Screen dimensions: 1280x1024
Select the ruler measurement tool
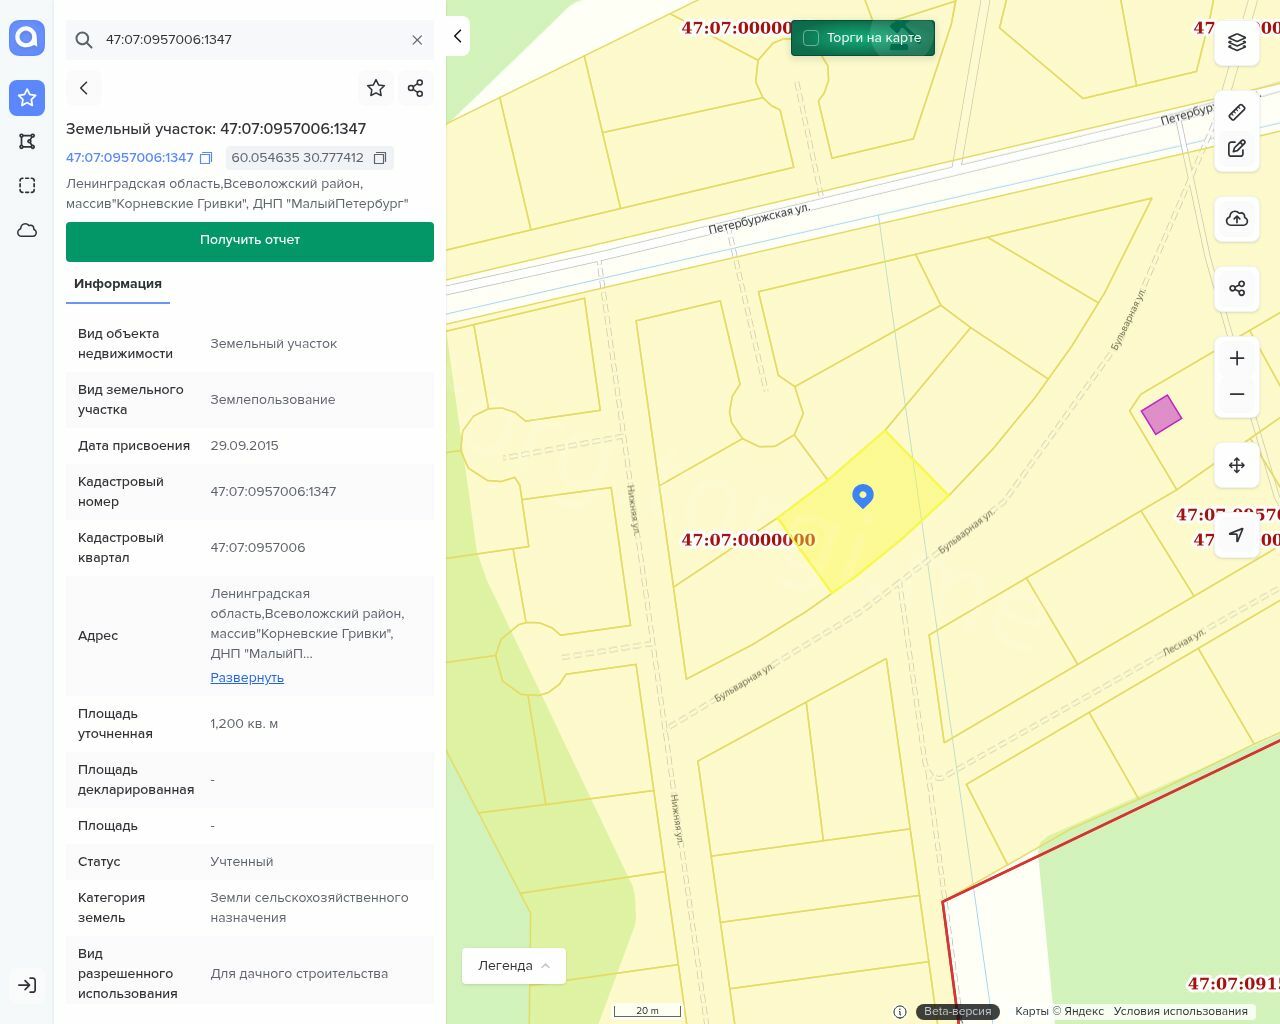1237,112
